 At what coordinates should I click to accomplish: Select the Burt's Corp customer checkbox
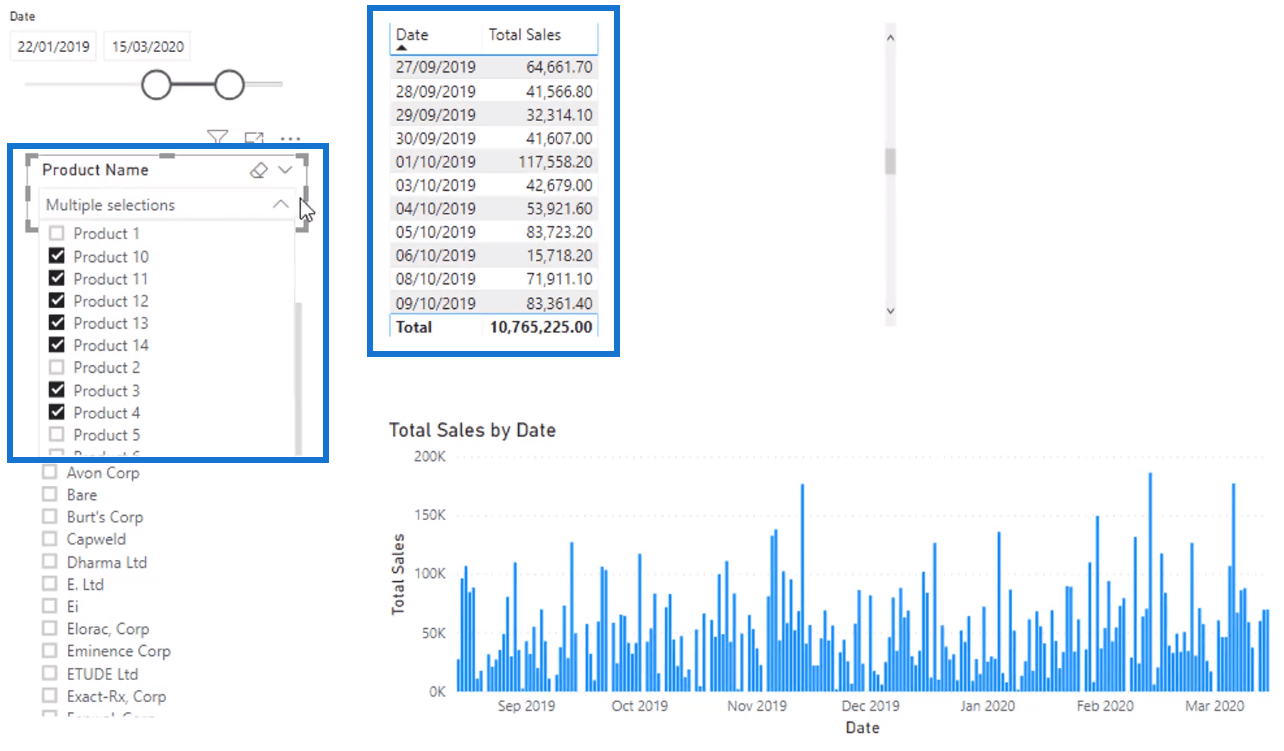click(x=49, y=516)
